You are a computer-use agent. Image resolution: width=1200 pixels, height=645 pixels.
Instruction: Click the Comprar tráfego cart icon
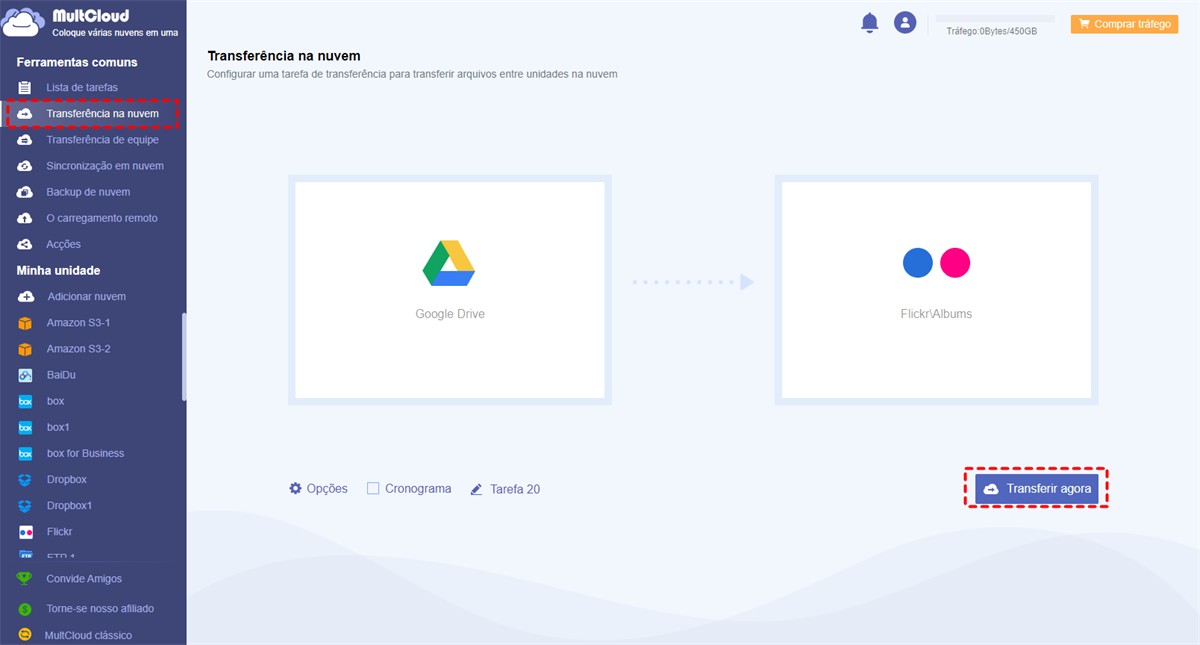(x=1084, y=24)
